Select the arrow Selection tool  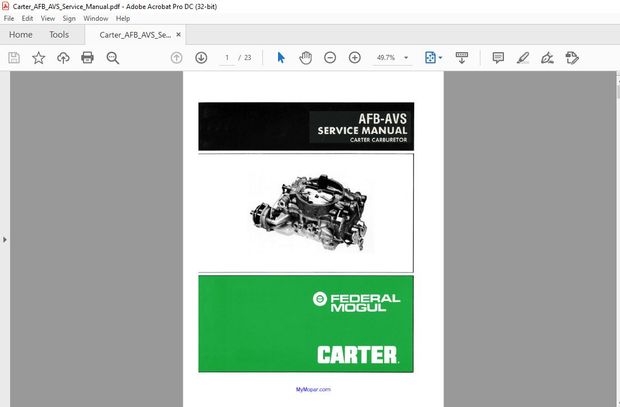[281, 58]
